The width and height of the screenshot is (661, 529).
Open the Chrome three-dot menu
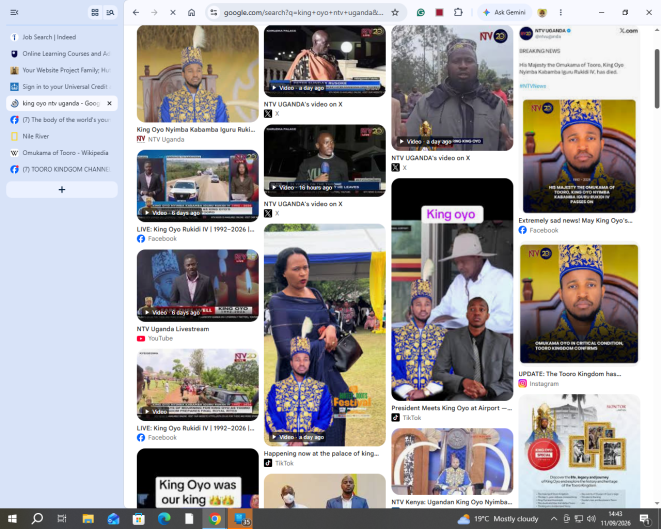(x=561, y=13)
